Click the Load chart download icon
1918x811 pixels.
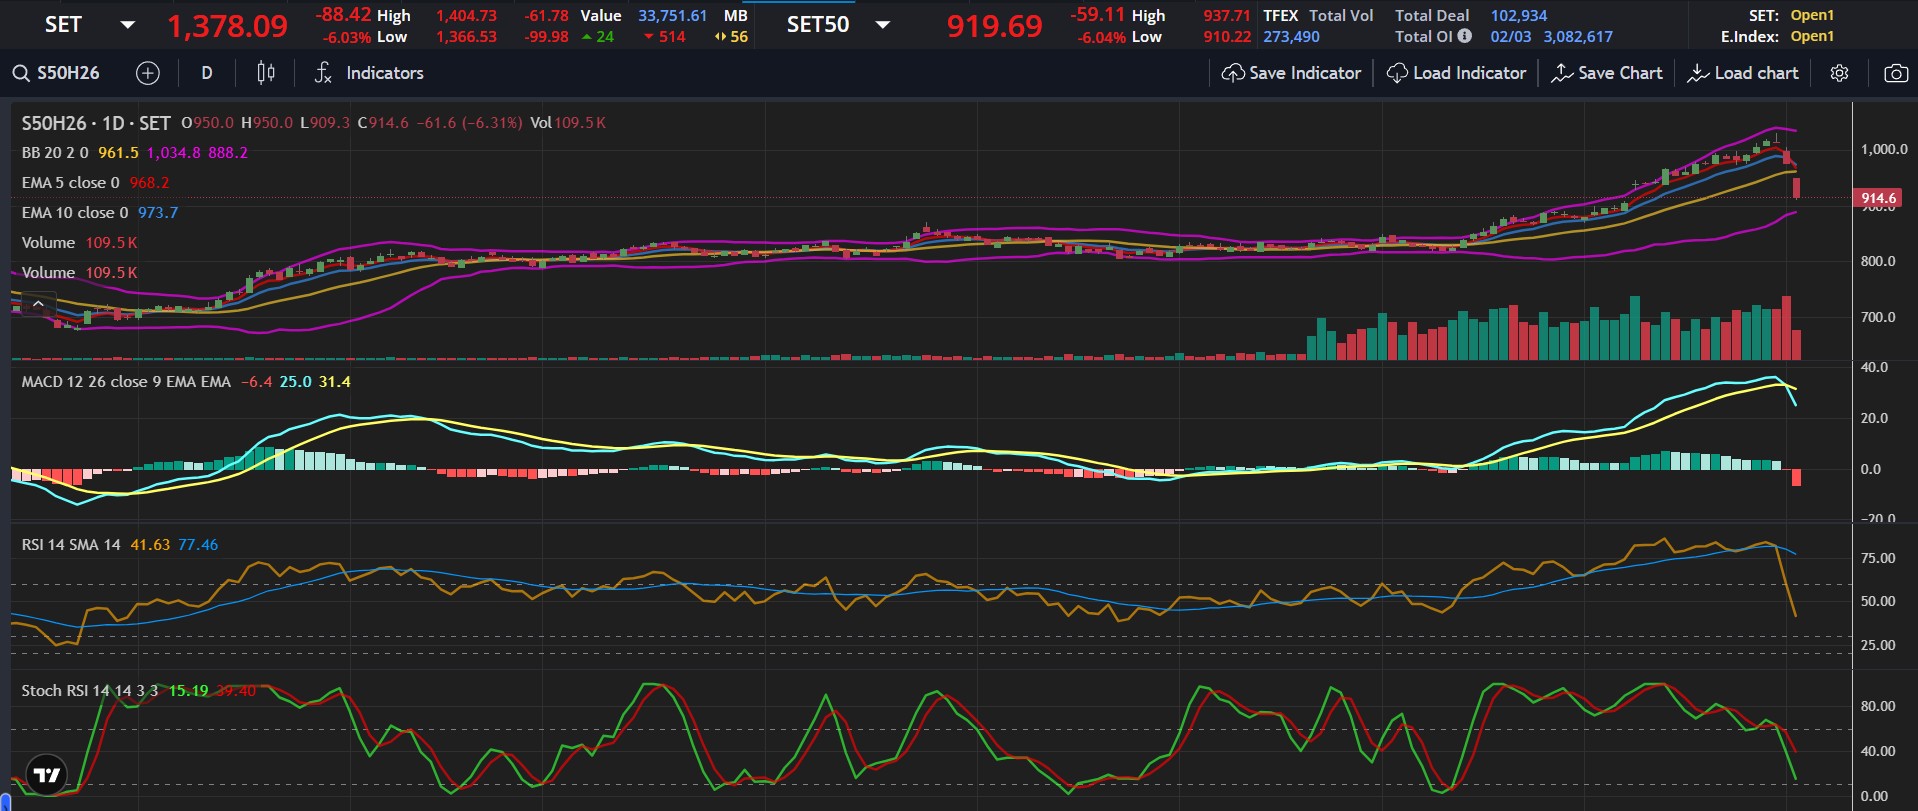click(1698, 73)
